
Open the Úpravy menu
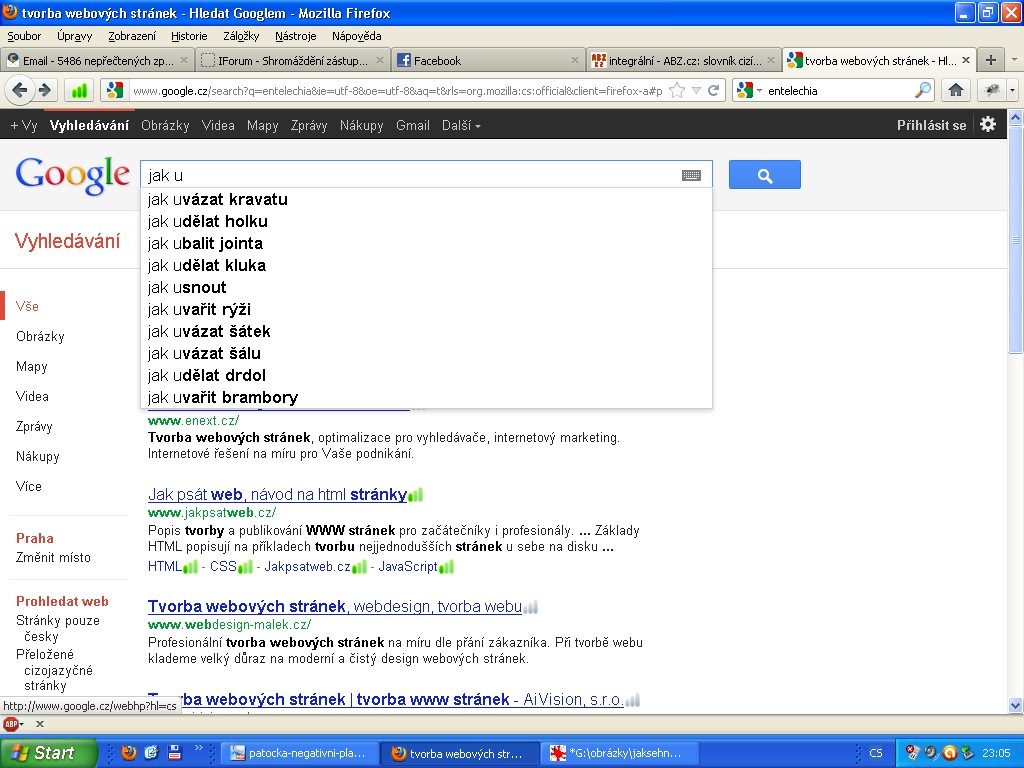click(74, 36)
